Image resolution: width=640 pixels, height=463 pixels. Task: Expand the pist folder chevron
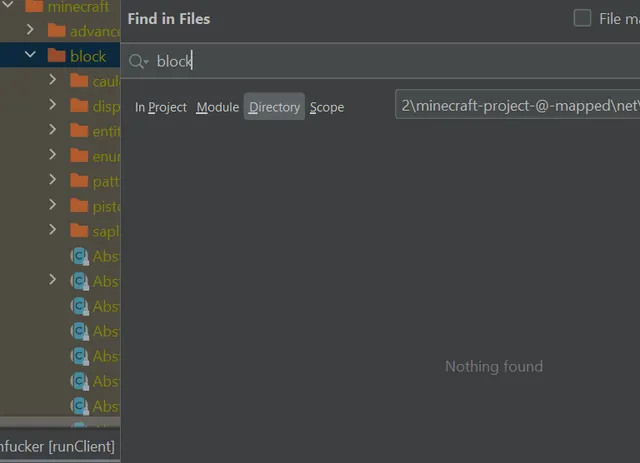click(52, 204)
